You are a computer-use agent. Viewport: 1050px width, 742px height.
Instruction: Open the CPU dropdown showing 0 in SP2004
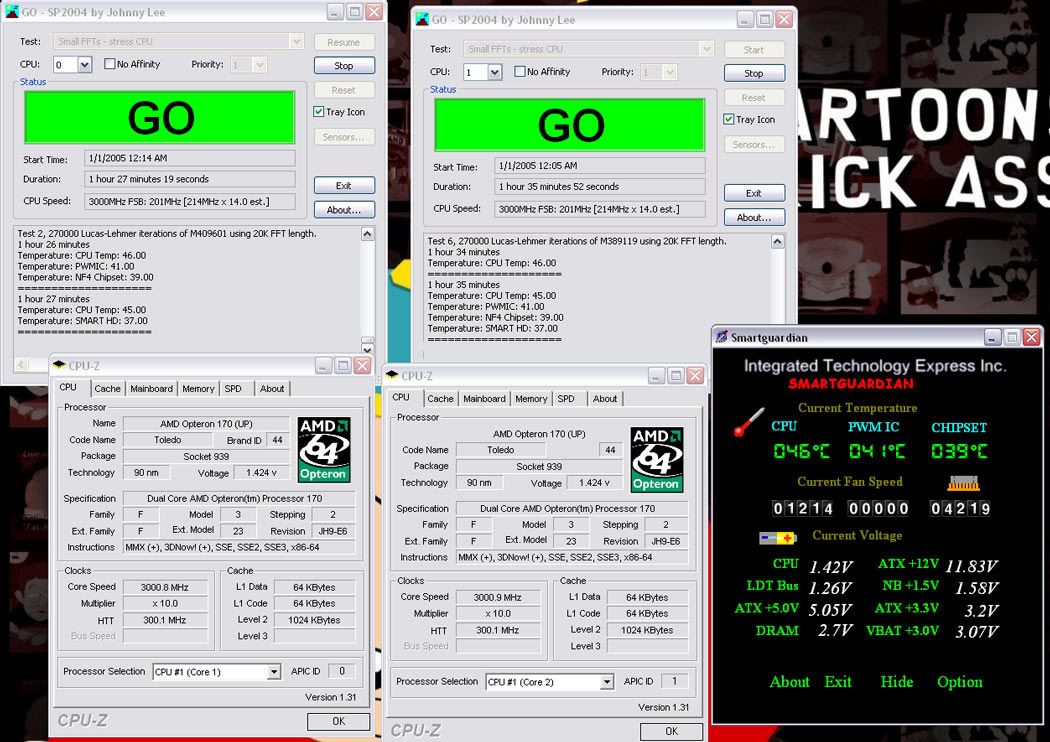84,65
